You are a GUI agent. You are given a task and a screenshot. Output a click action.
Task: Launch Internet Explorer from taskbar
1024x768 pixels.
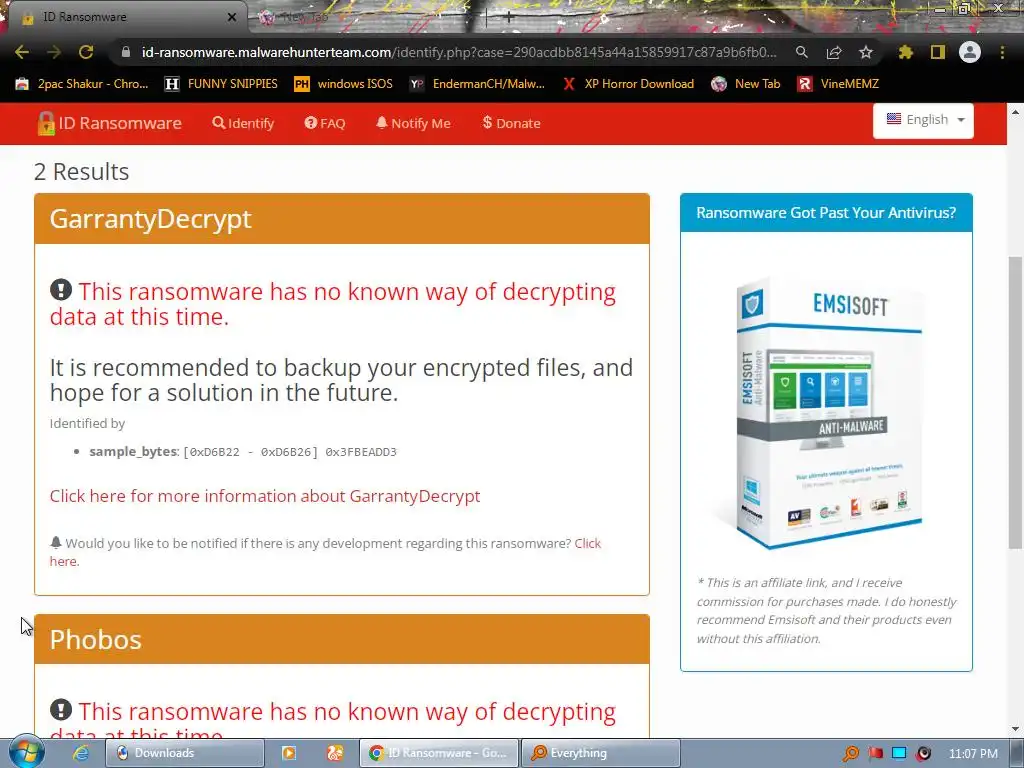pyautogui.click(x=80, y=753)
